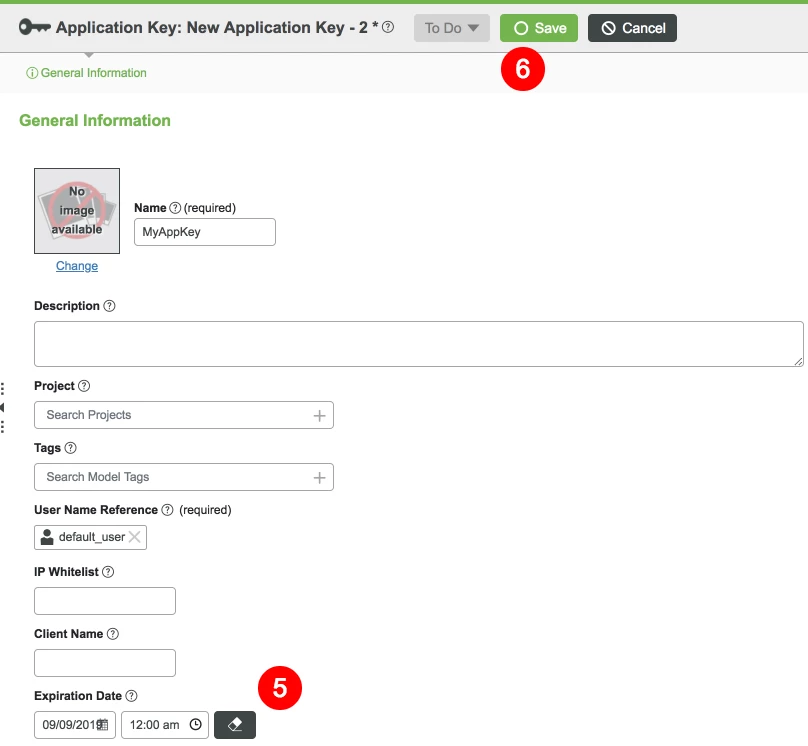Show help for Project field

click(84, 385)
